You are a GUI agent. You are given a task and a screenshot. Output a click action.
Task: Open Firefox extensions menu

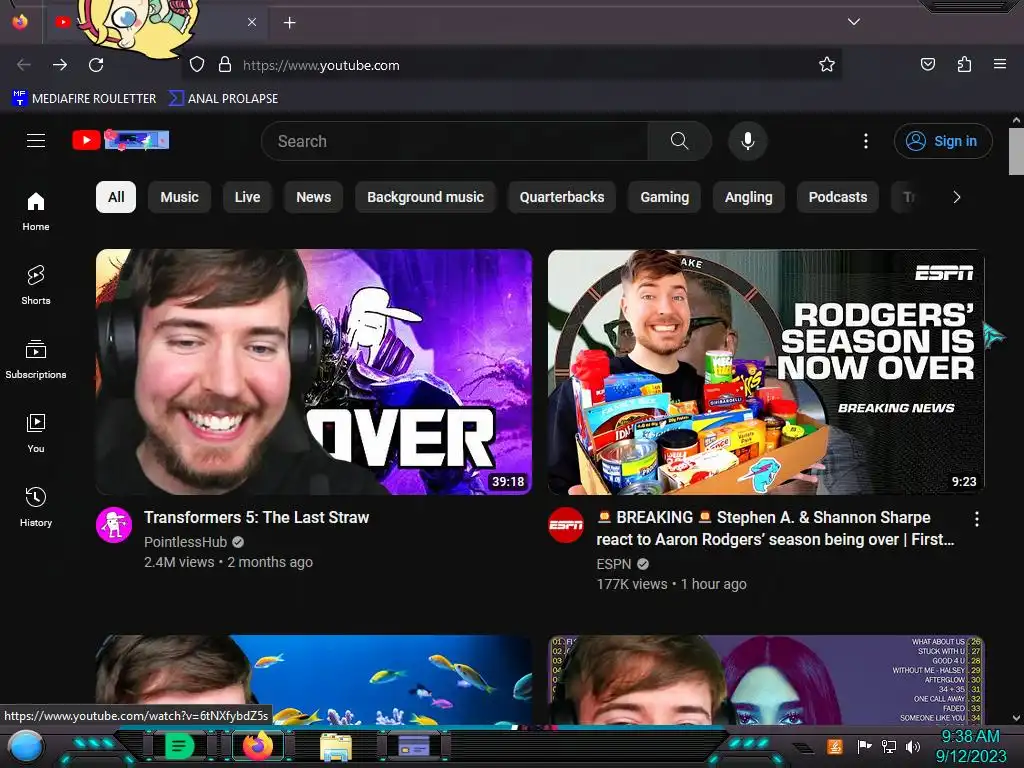click(964, 65)
